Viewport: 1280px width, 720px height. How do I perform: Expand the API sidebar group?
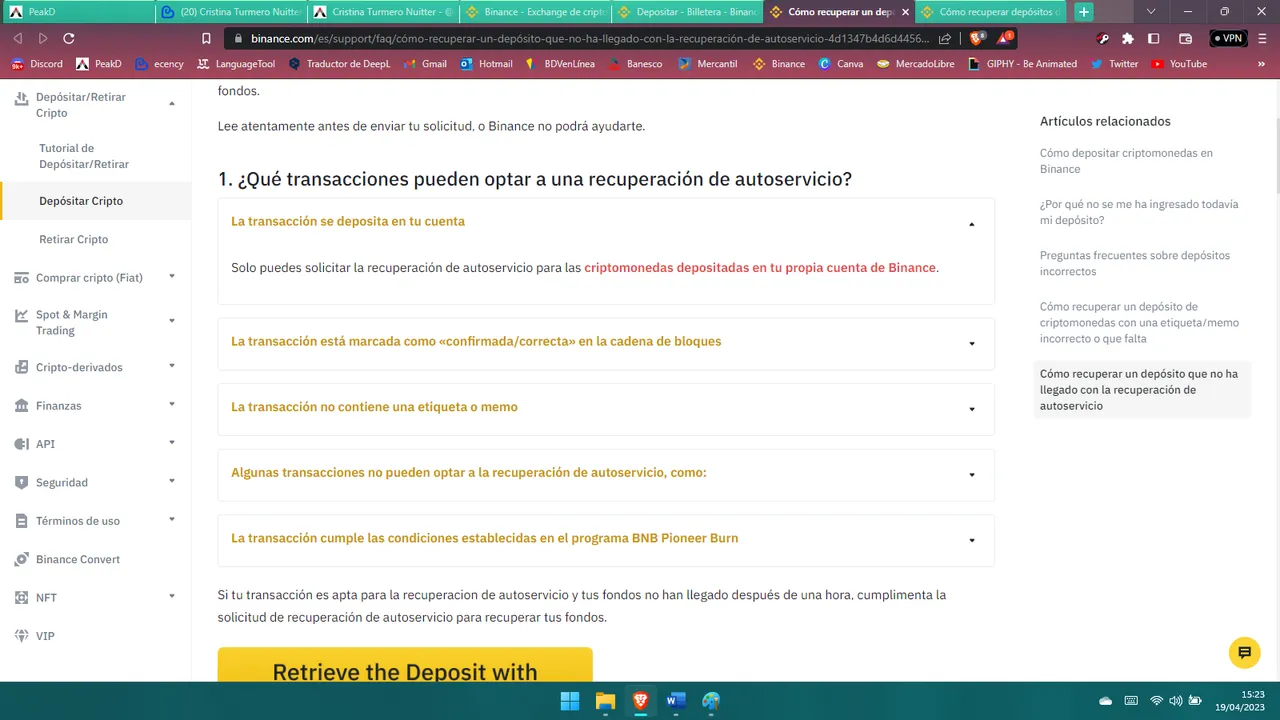click(x=172, y=443)
